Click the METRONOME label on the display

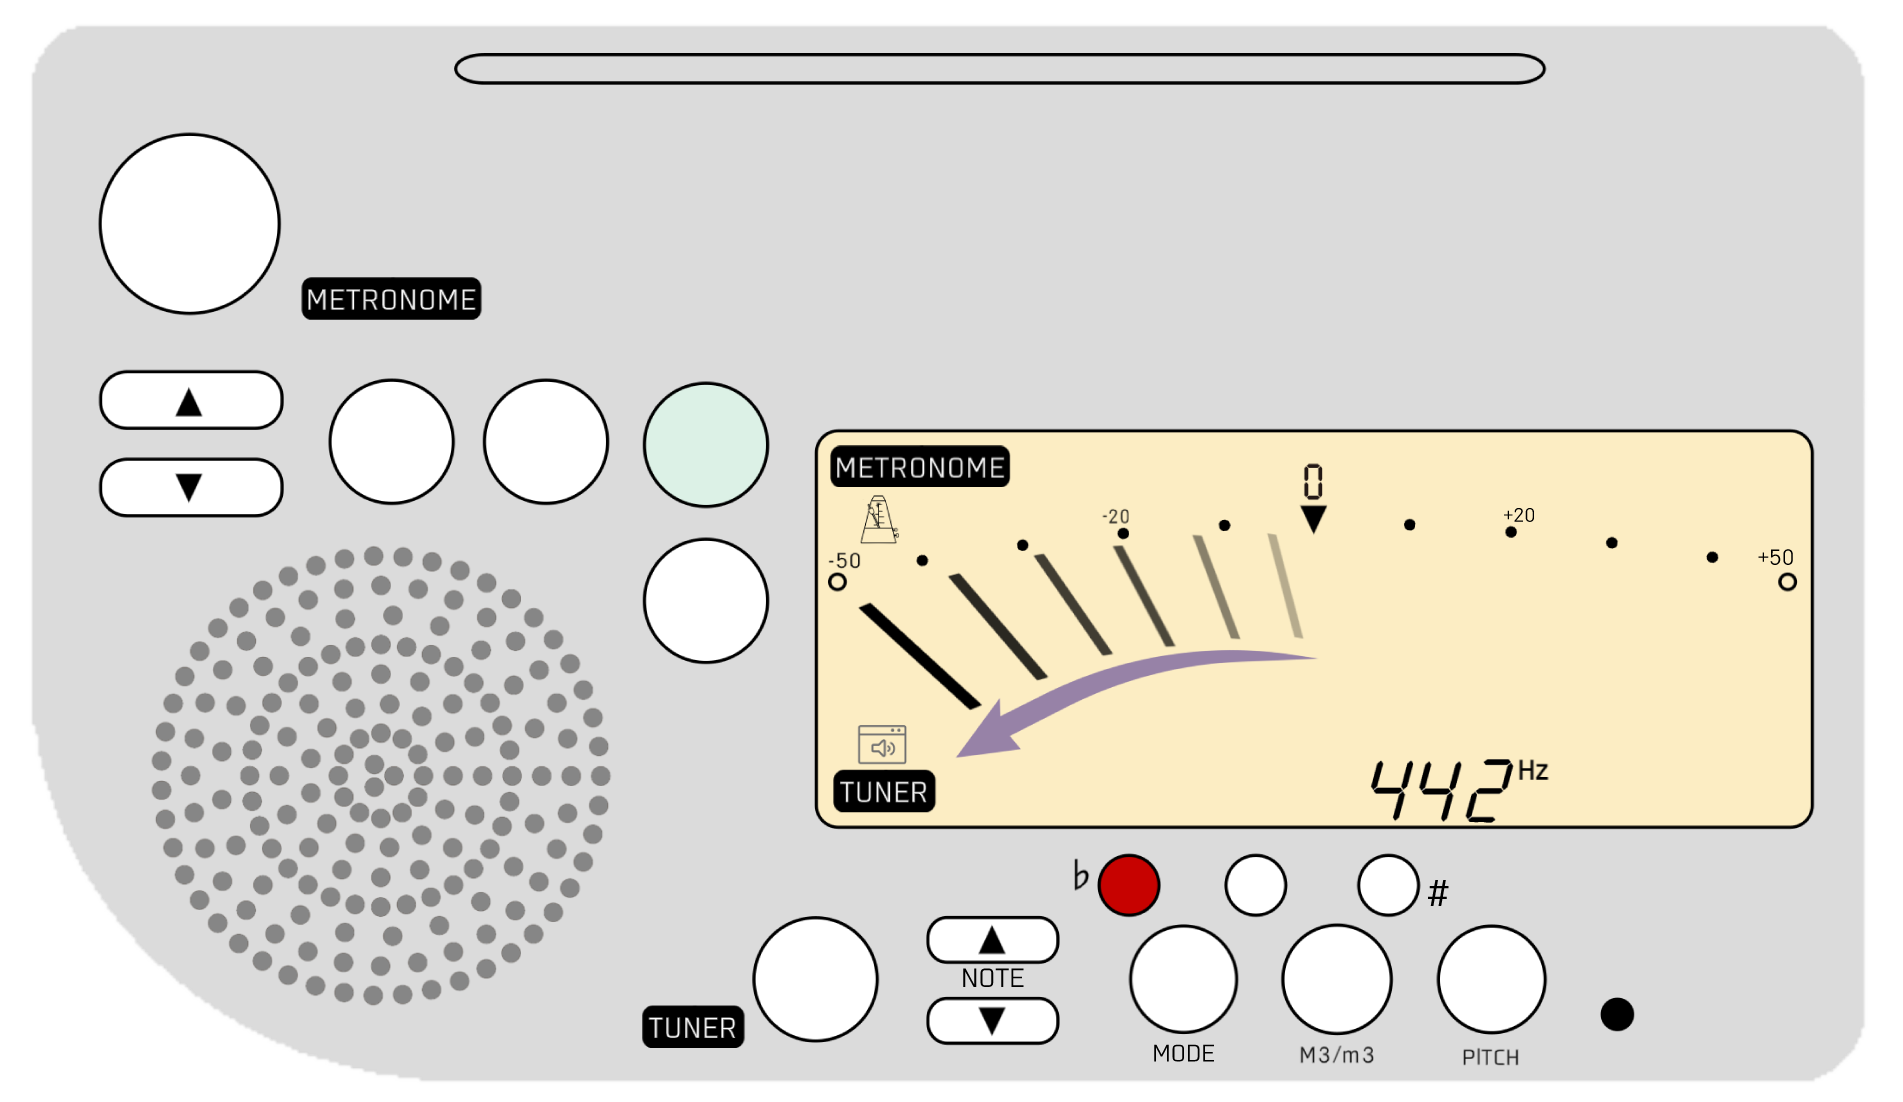[919, 467]
